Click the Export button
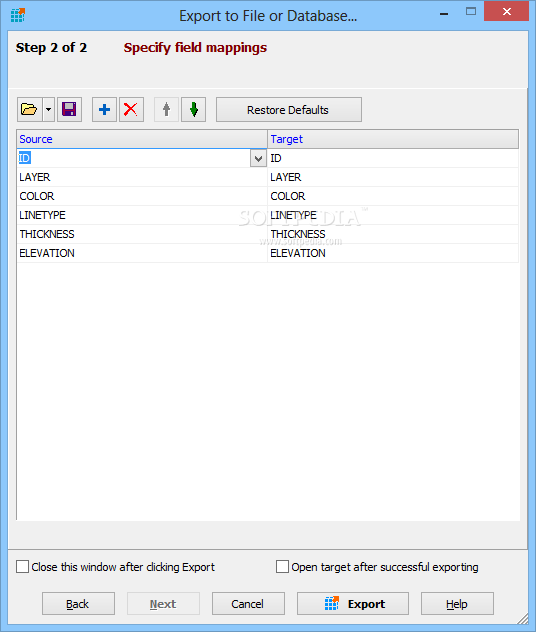Image resolution: width=536 pixels, height=632 pixels. coord(353,604)
